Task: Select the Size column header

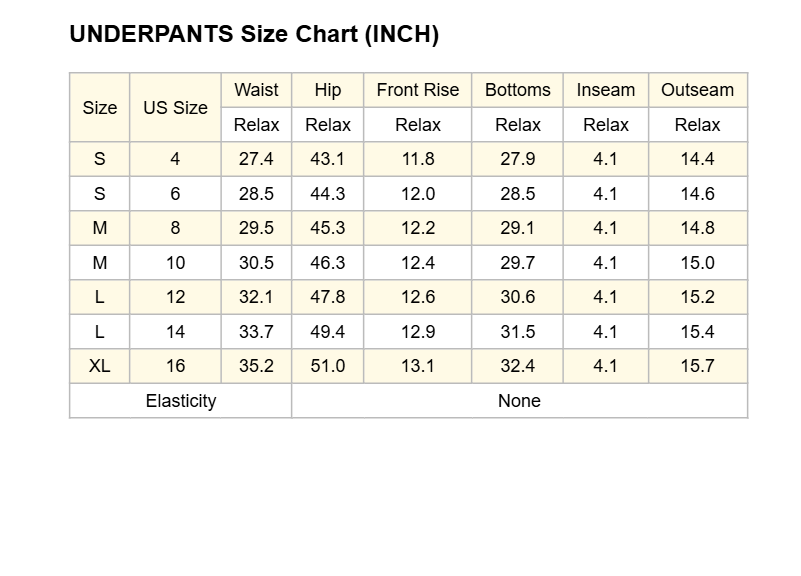Action: [x=100, y=107]
